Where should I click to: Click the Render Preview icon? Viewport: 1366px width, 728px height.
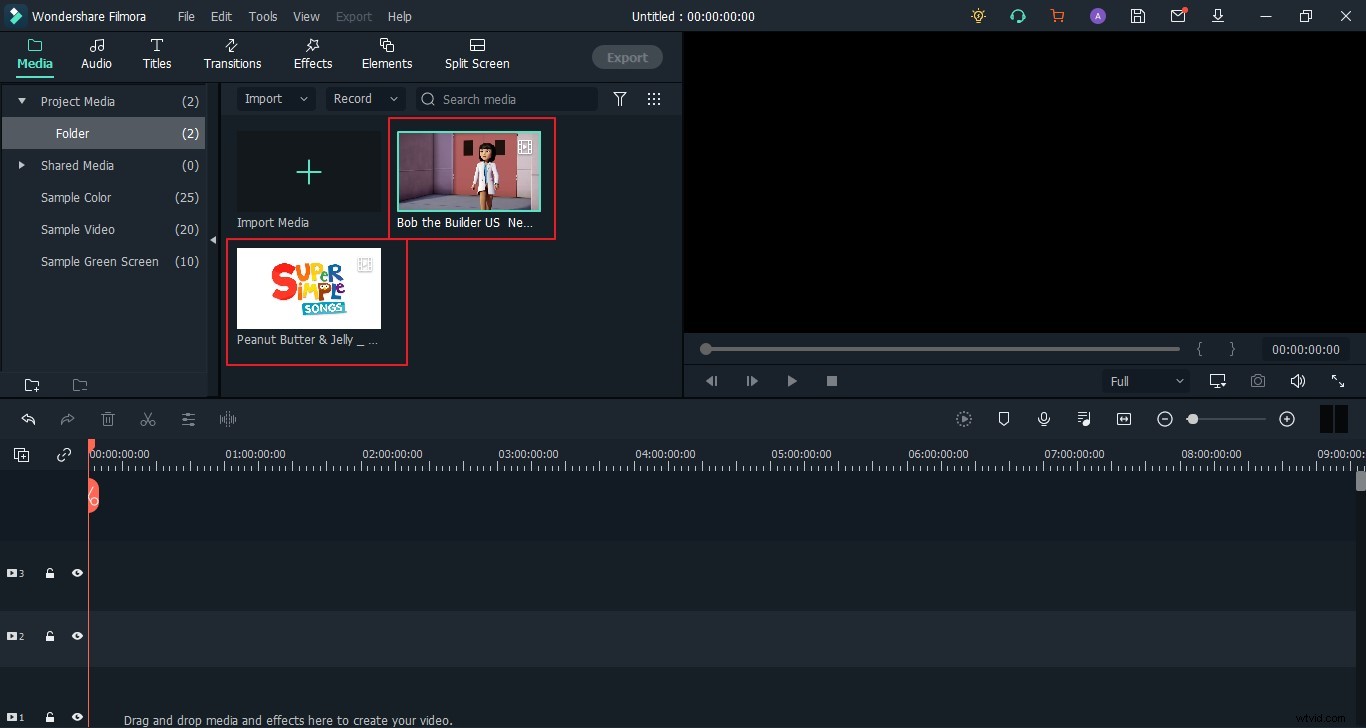963,419
